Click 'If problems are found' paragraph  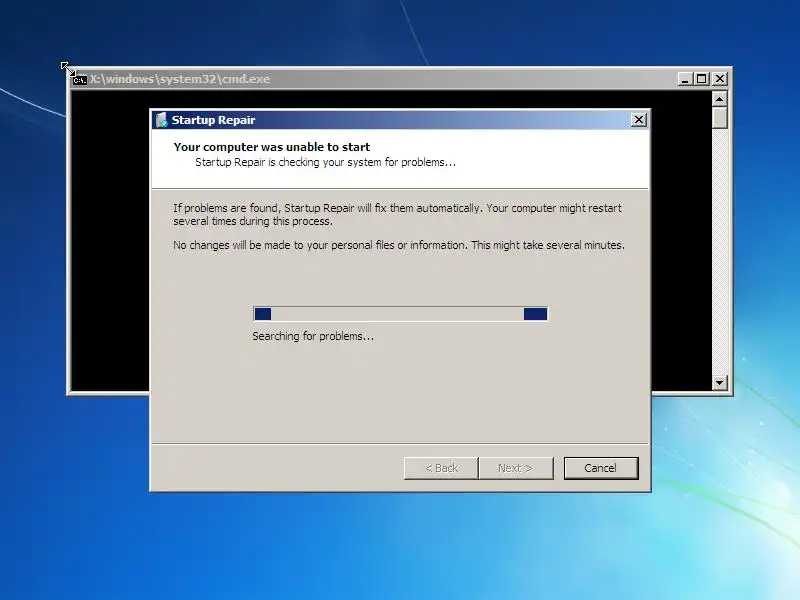(x=397, y=215)
